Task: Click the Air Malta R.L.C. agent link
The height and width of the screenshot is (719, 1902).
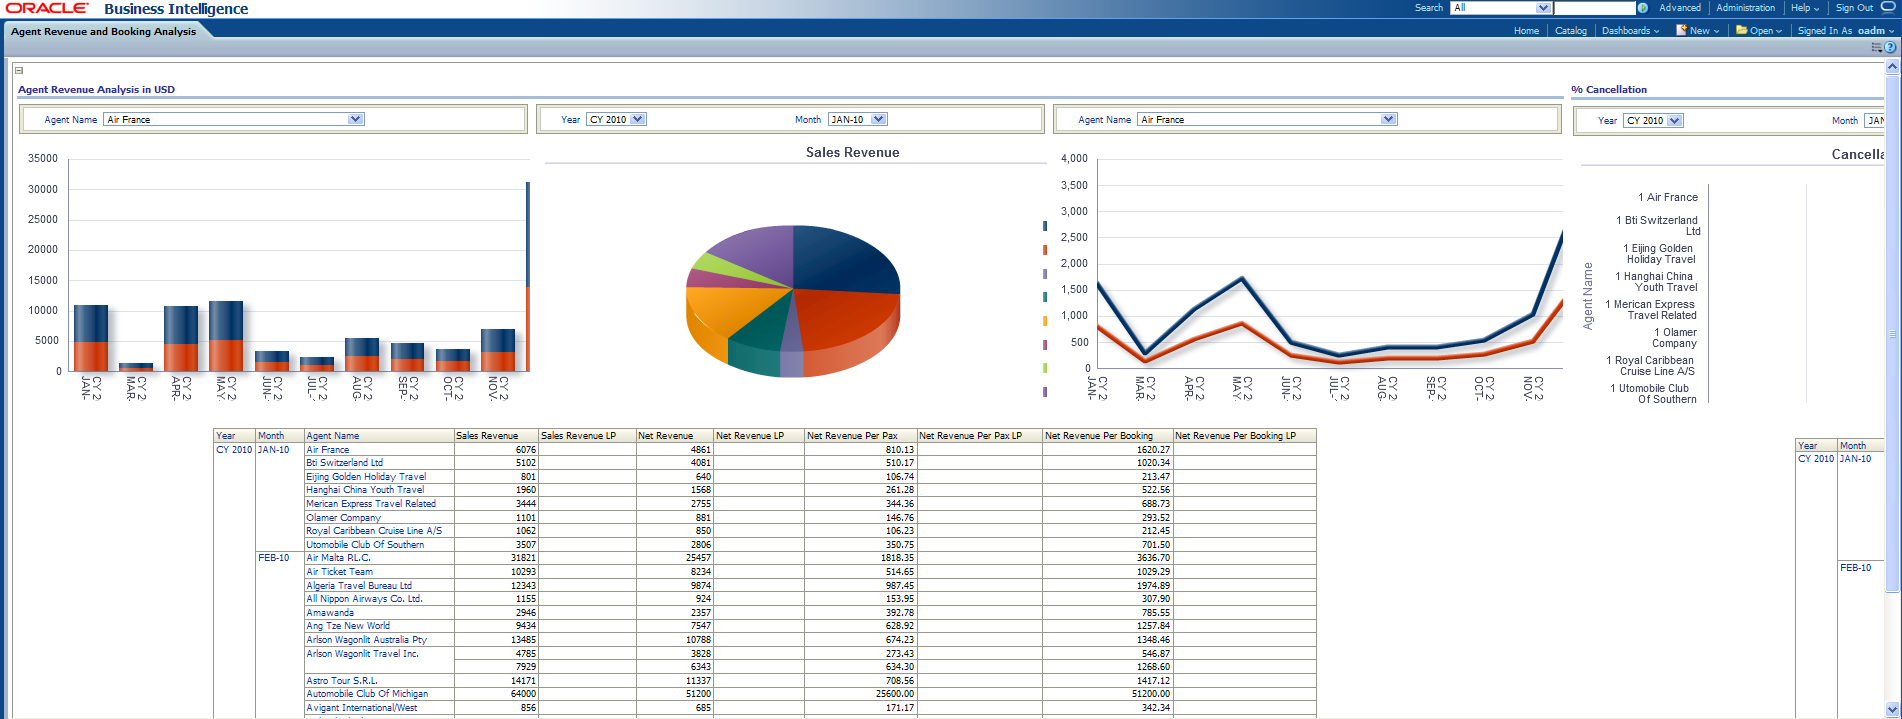Action: [x=338, y=558]
